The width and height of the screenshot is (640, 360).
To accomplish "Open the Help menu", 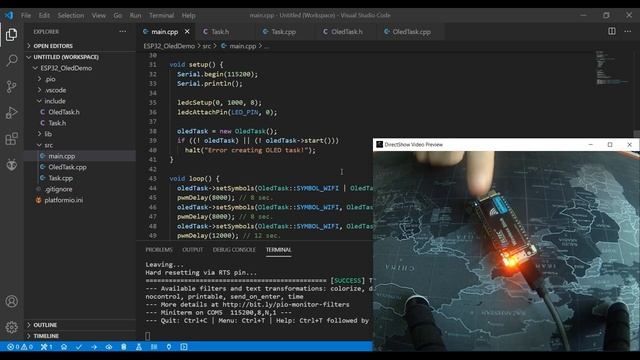I will (x=188, y=15).
